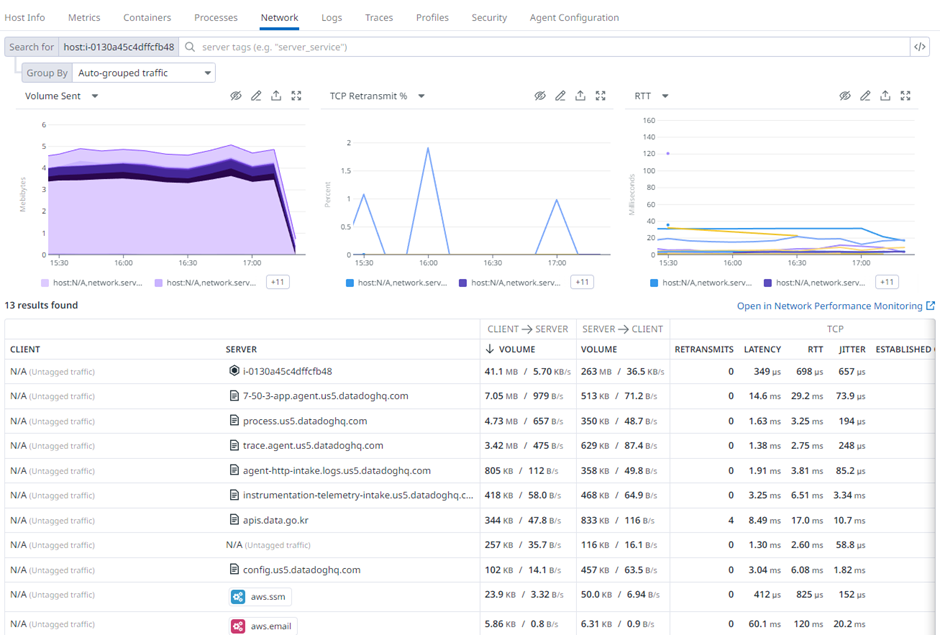Sort table by LATENCY column header

762,350
